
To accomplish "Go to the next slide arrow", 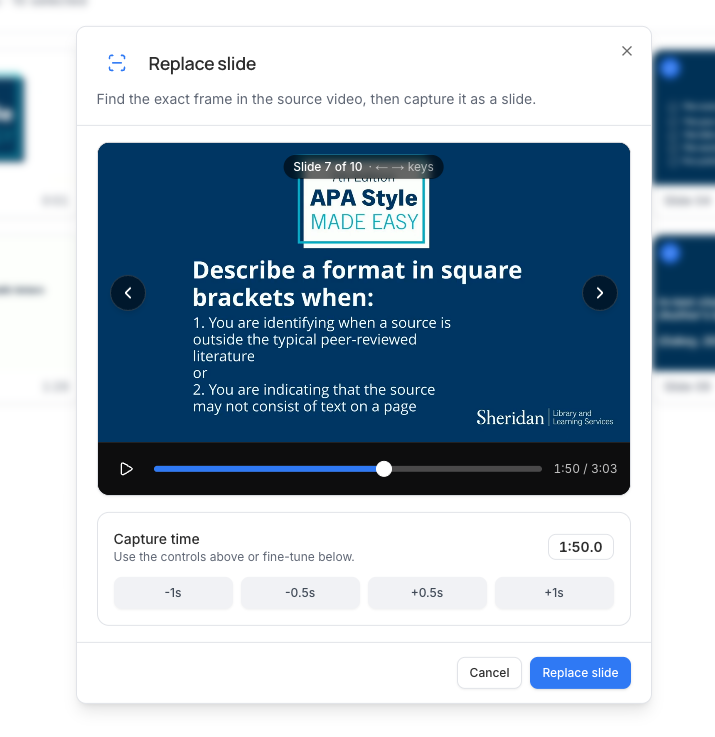I will (599, 293).
